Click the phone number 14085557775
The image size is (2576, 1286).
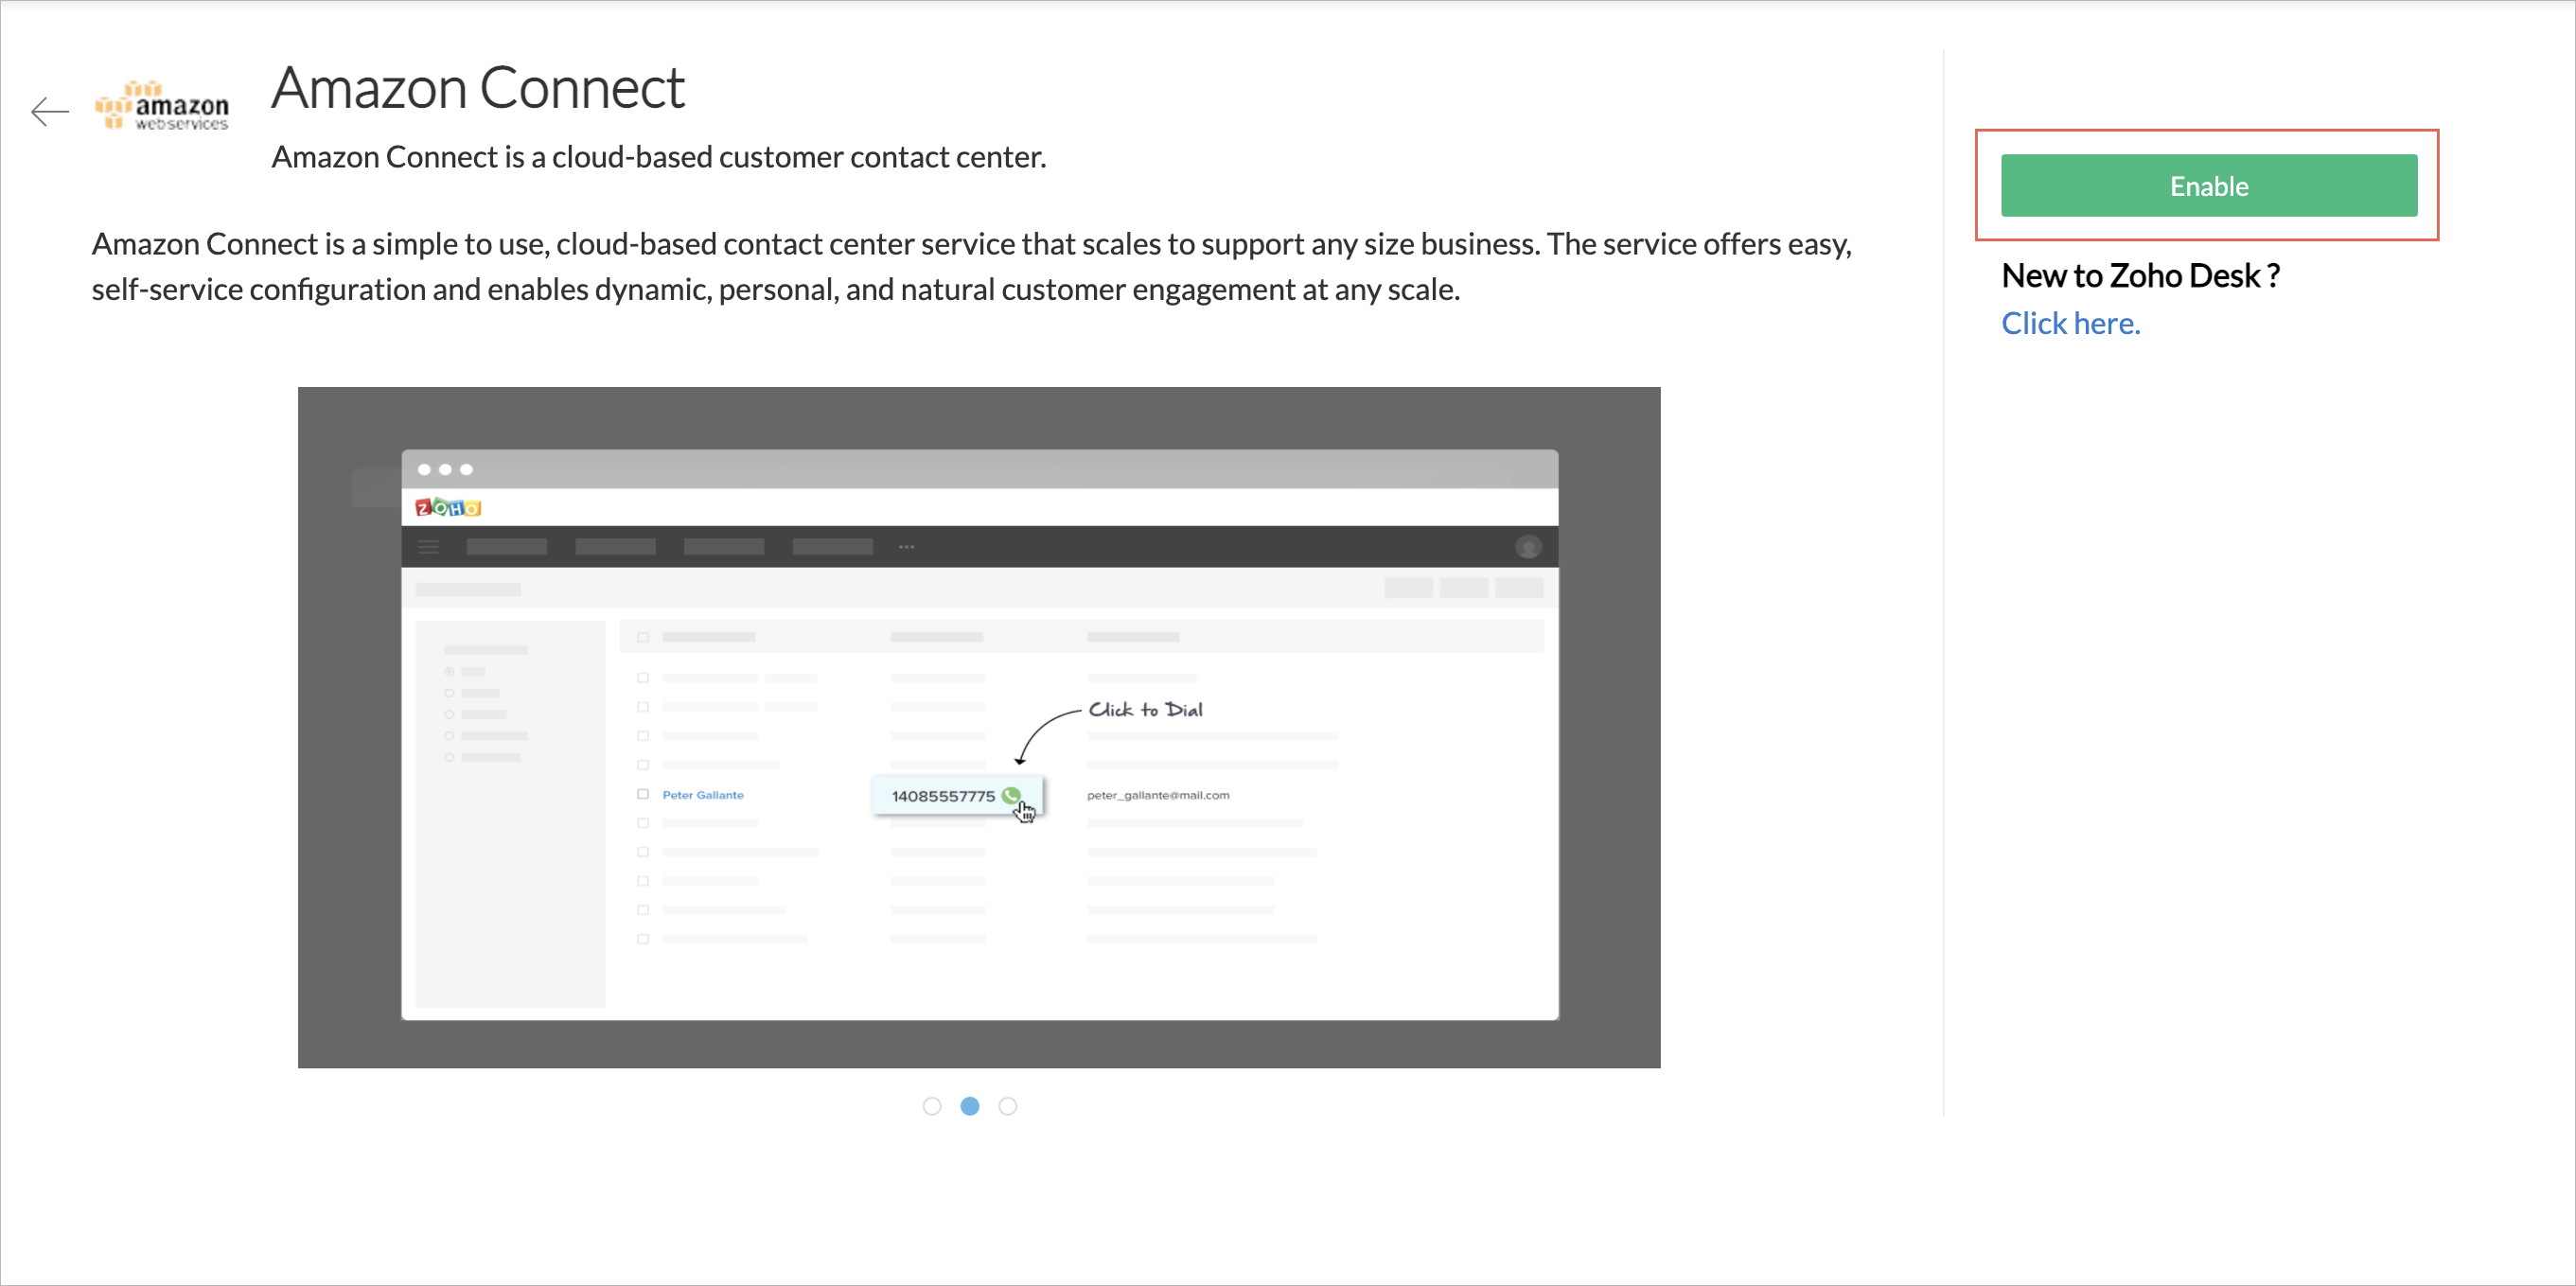point(942,796)
